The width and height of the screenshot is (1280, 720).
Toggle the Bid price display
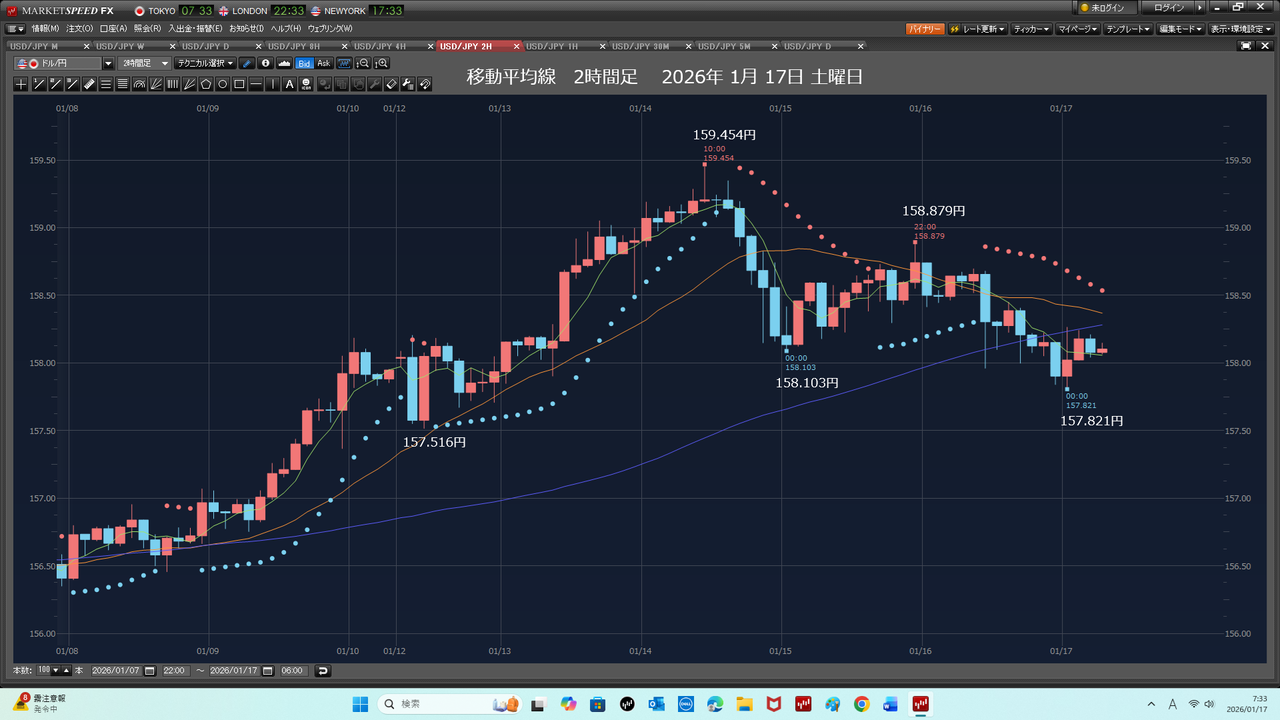[x=304, y=63]
